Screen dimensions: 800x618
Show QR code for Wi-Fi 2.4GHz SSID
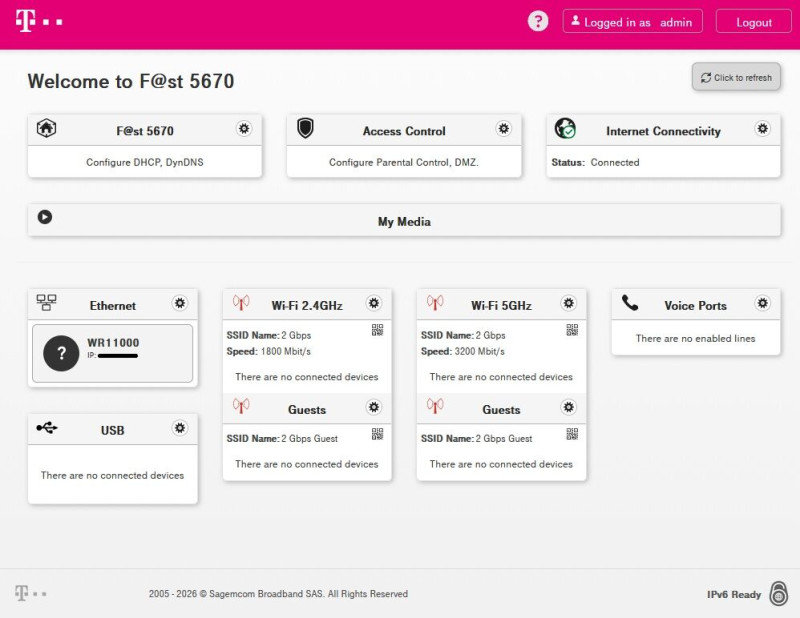377,330
